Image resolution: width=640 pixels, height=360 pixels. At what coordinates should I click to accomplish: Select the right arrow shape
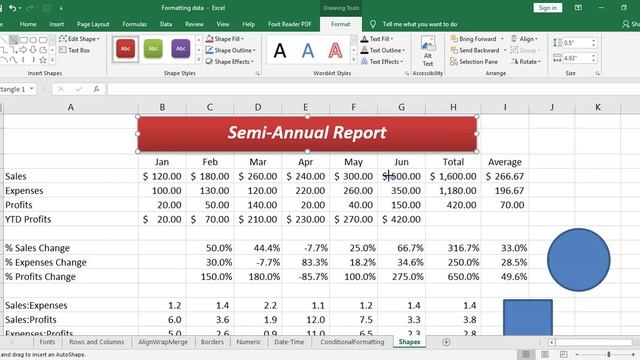23,50
